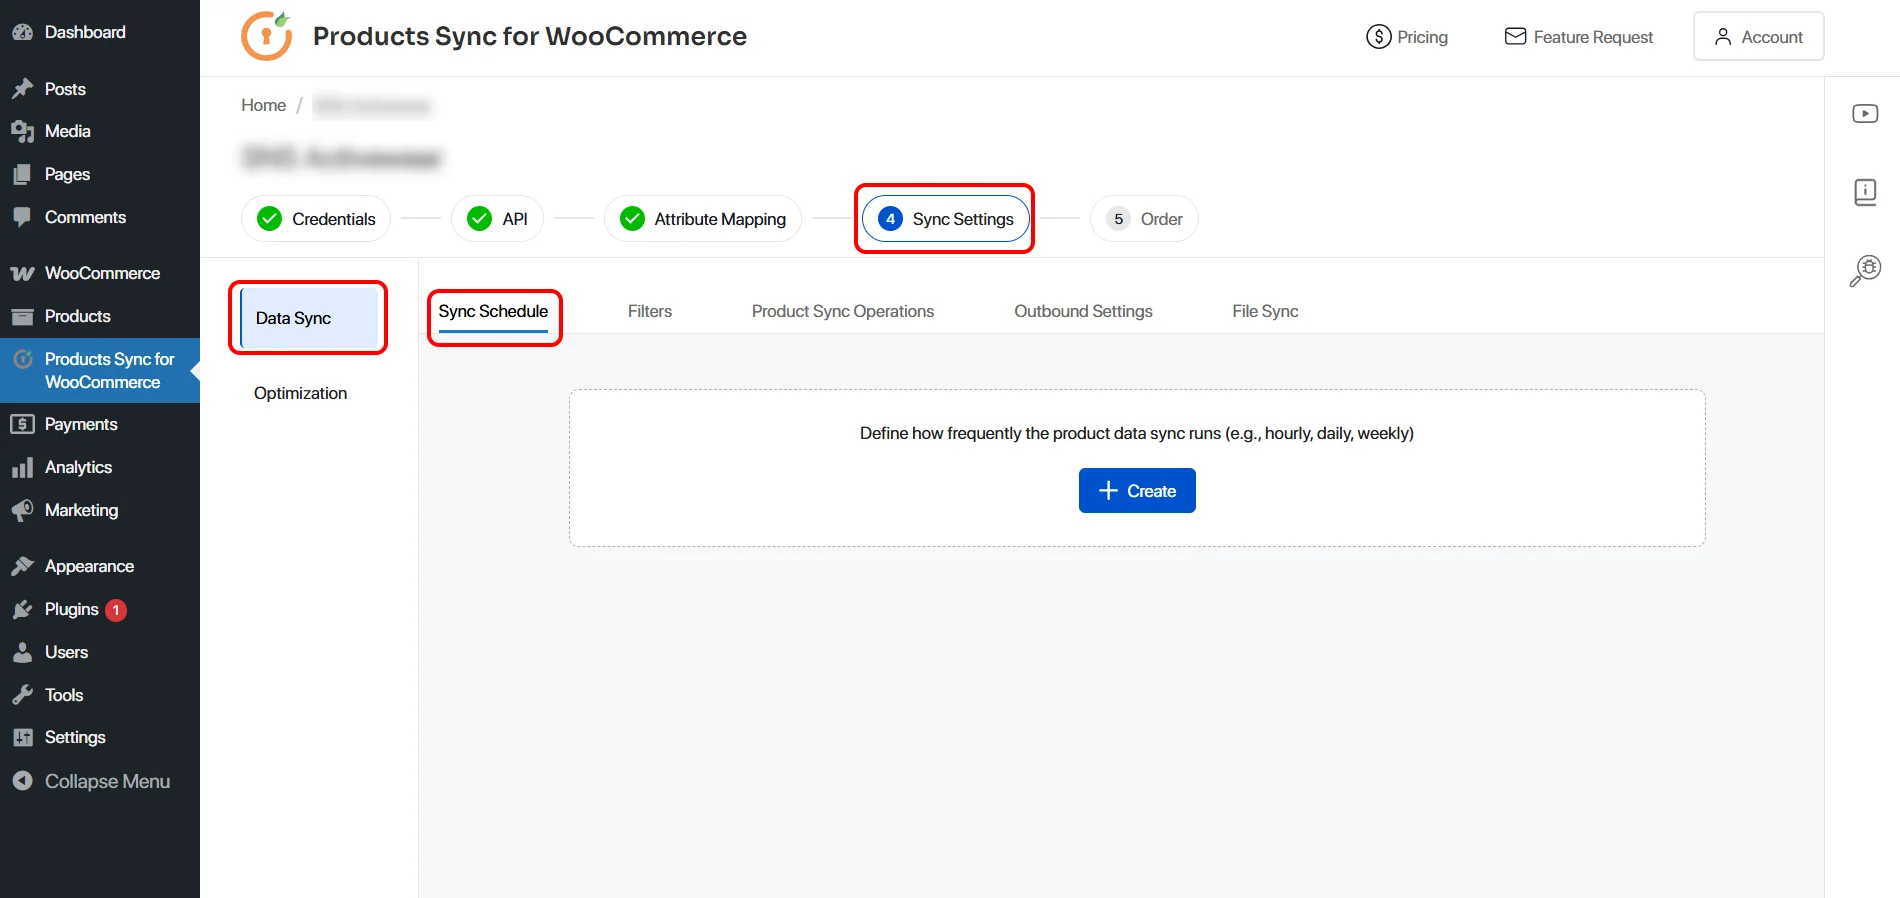Open the video tutorial icon
This screenshot has height=898, width=1900.
pyautogui.click(x=1865, y=114)
